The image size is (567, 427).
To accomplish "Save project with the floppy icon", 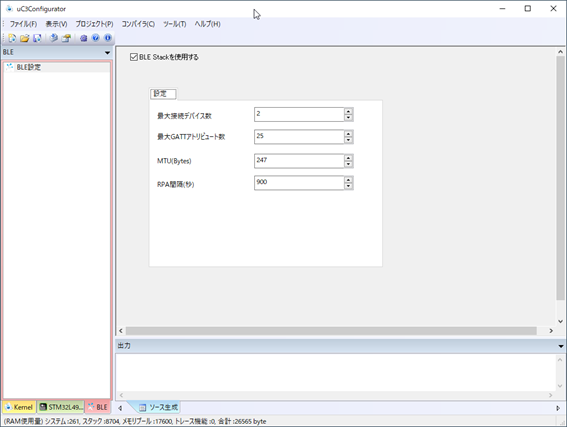I will pyautogui.click(x=37, y=38).
